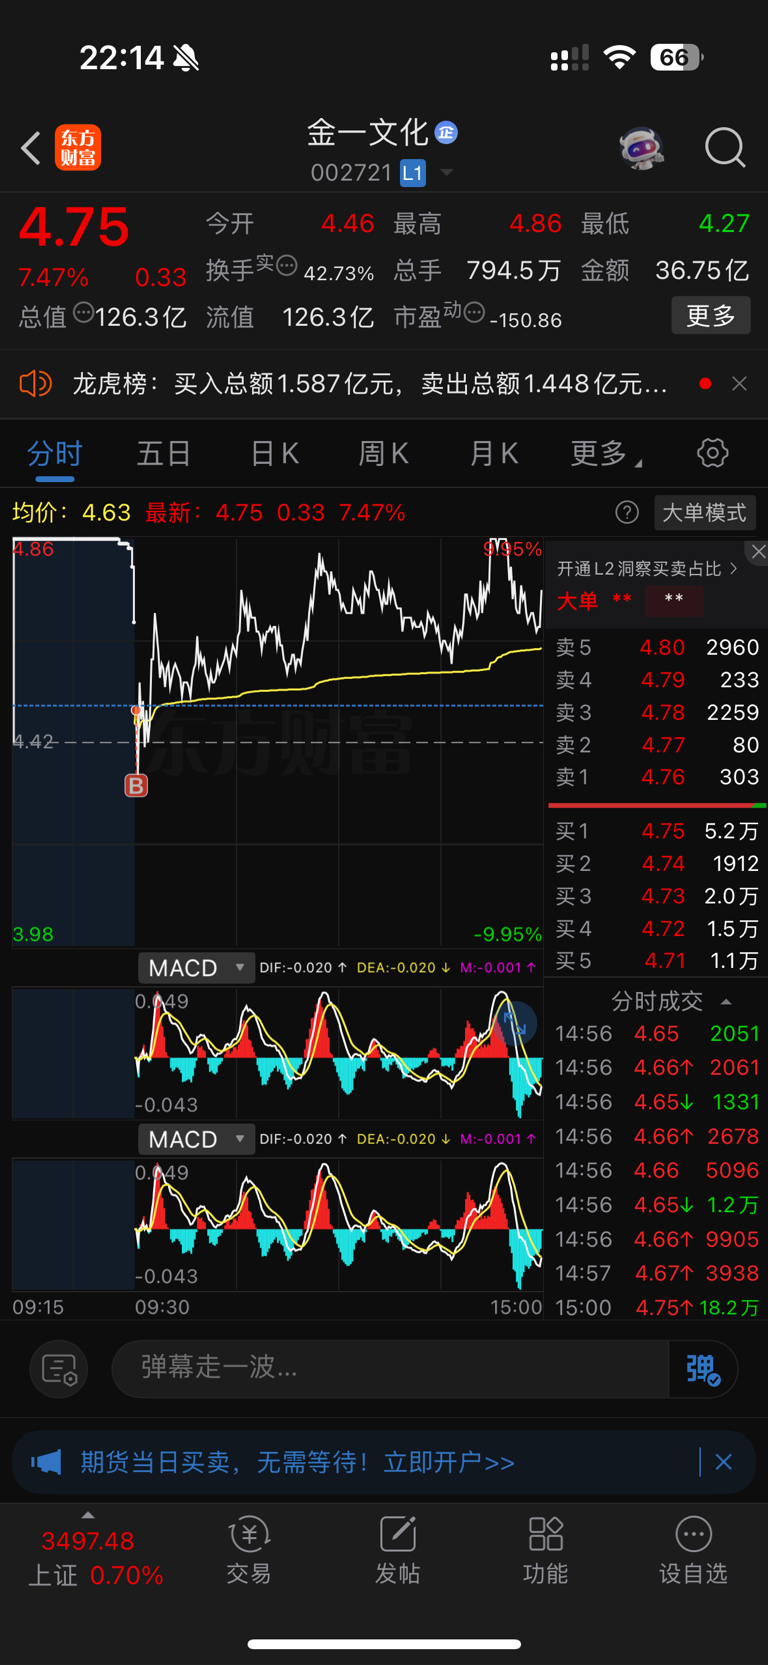Toggle 大单模式 button
Viewport: 769px width, 1665px height.
(x=704, y=513)
